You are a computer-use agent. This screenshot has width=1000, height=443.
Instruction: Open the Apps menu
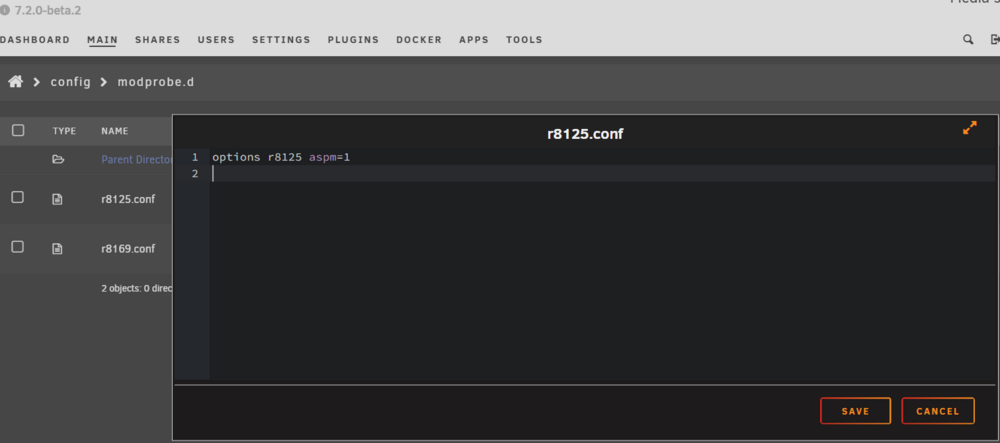tap(474, 40)
